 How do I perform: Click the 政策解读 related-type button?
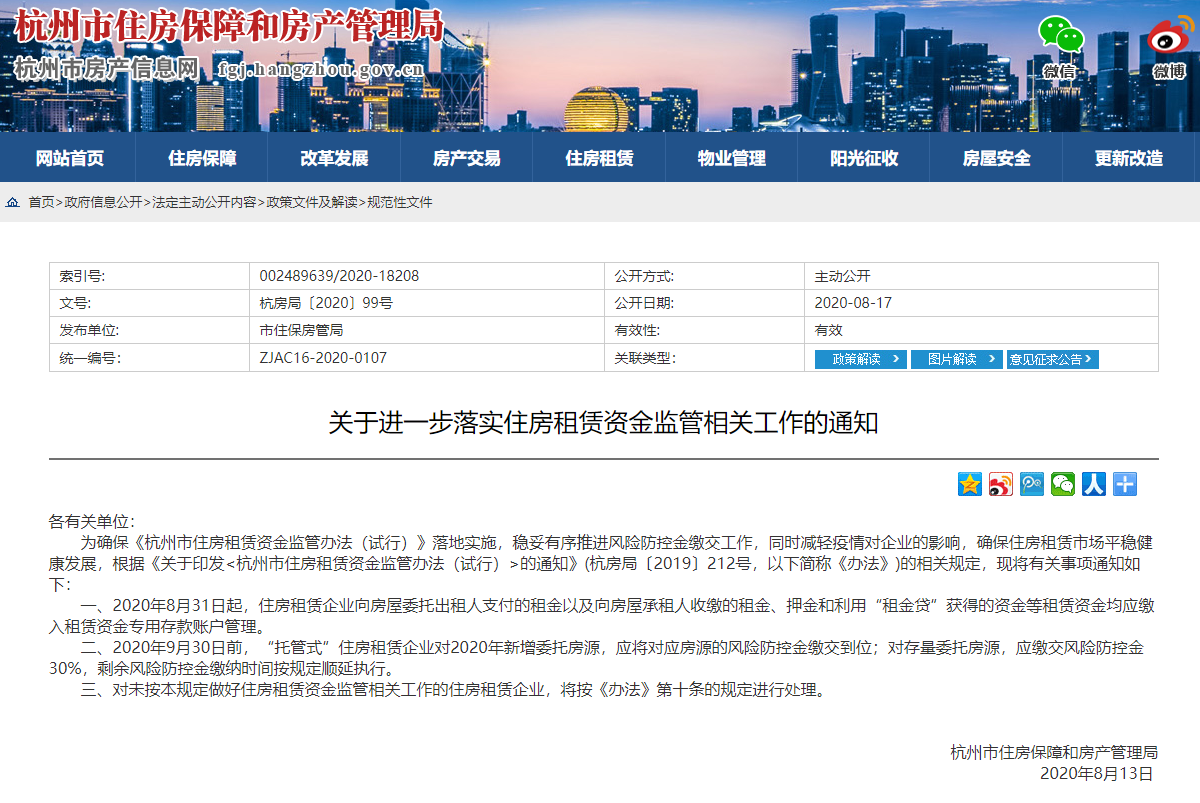(x=861, y=359)
